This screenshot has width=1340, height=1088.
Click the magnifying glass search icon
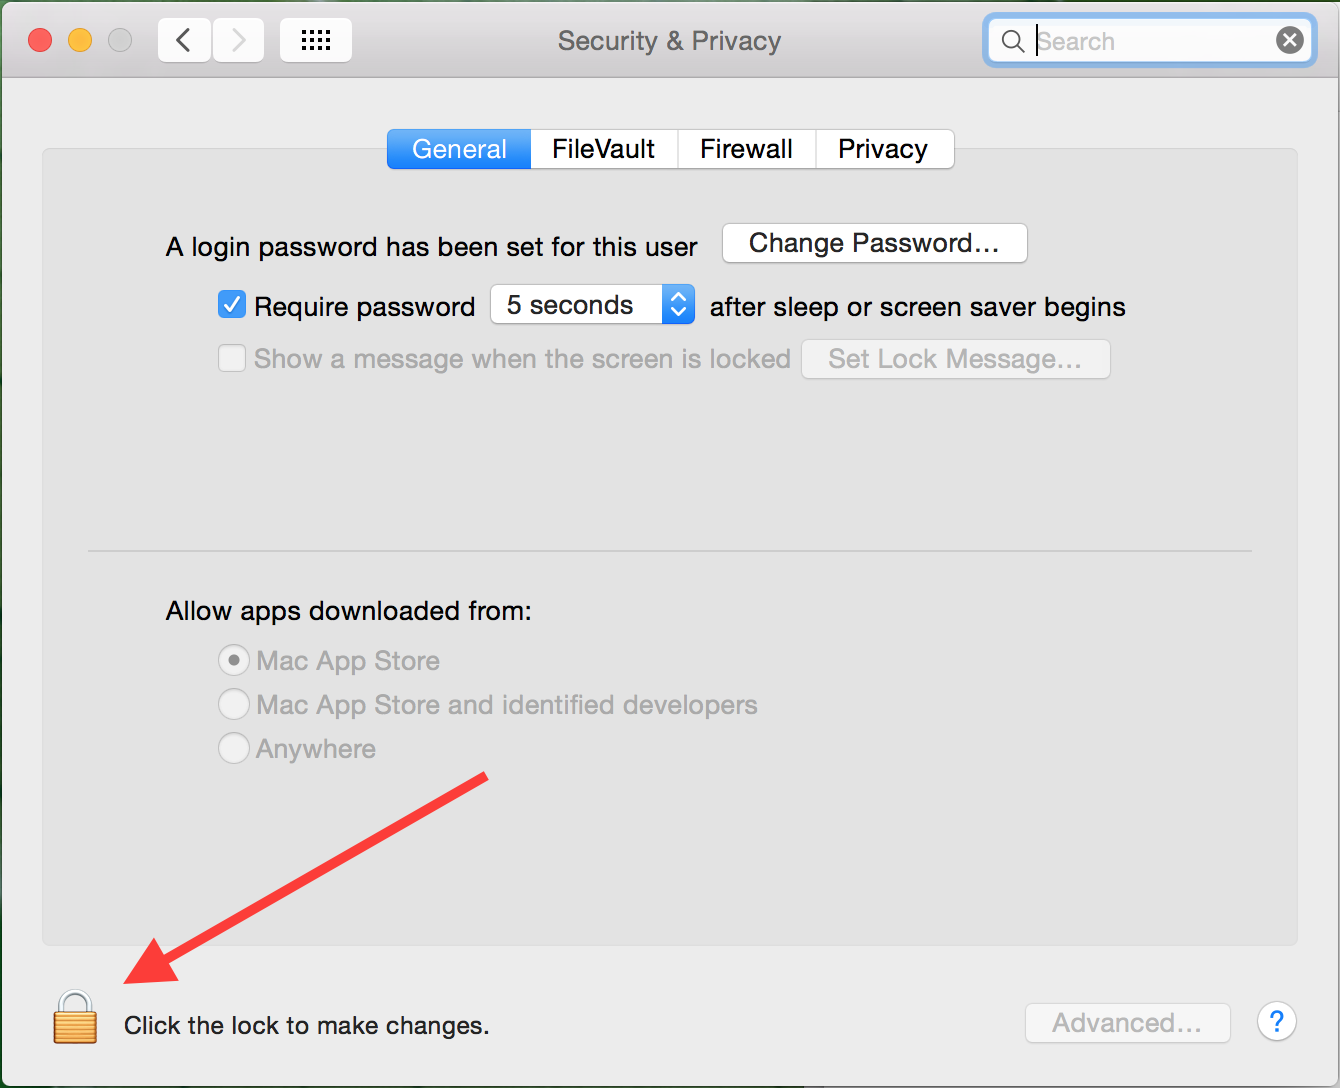[x=1013, y=41]
